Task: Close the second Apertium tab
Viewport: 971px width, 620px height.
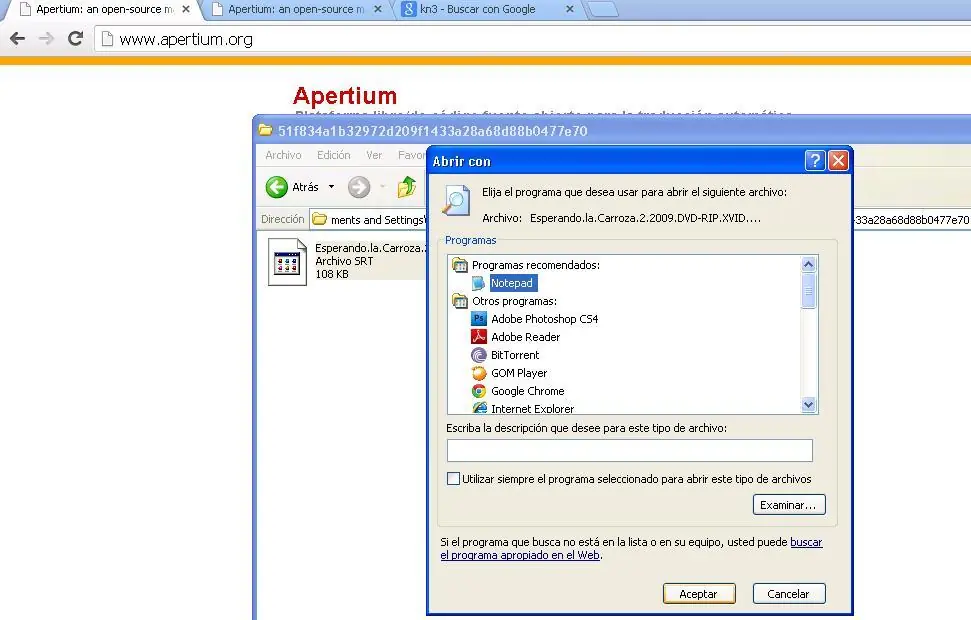Action: (378, 9)
